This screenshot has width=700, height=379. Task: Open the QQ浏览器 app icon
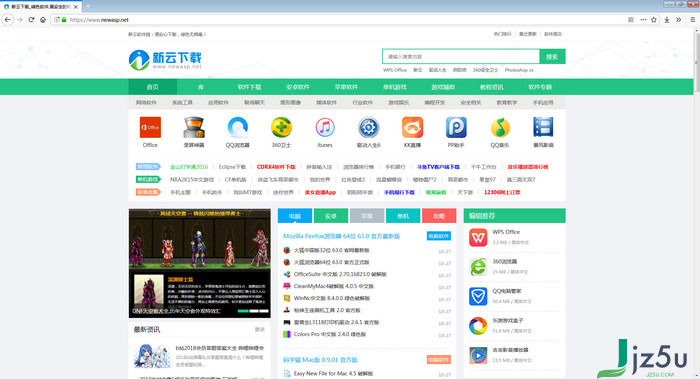[238, 127]
